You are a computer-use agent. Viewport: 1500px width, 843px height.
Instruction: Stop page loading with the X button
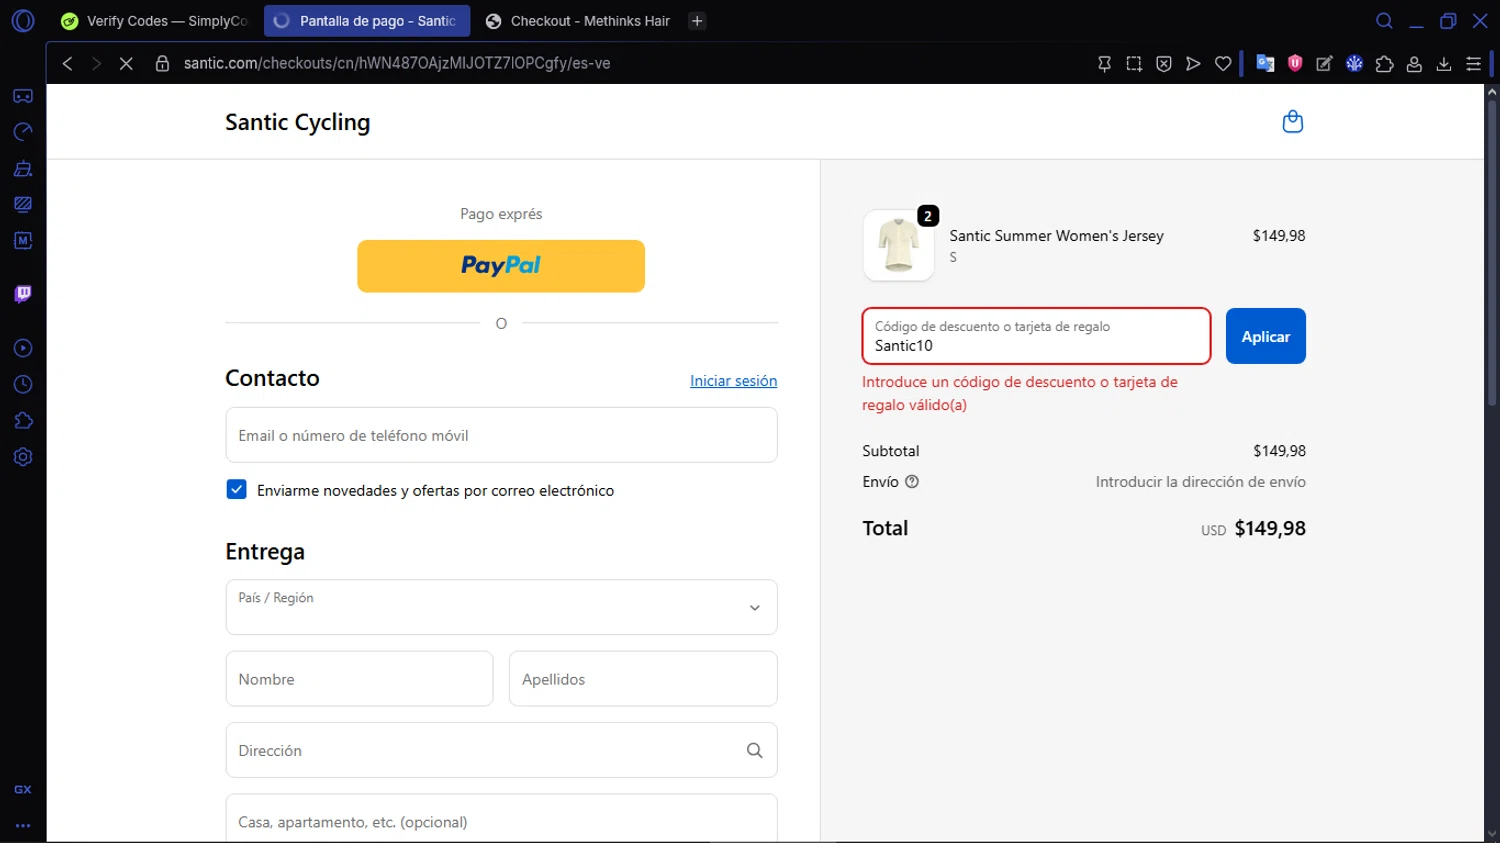tap(126, 63)
